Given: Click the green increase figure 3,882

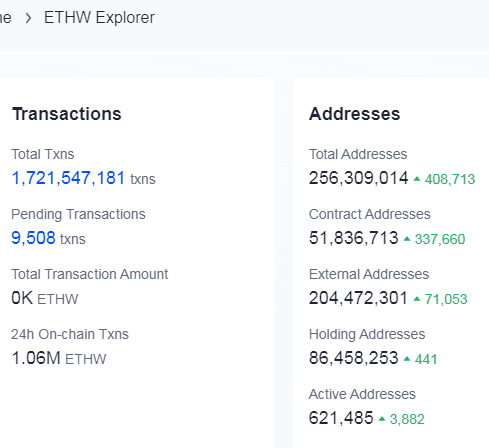Looking at the screenshot, I should [x=407, y=419].
